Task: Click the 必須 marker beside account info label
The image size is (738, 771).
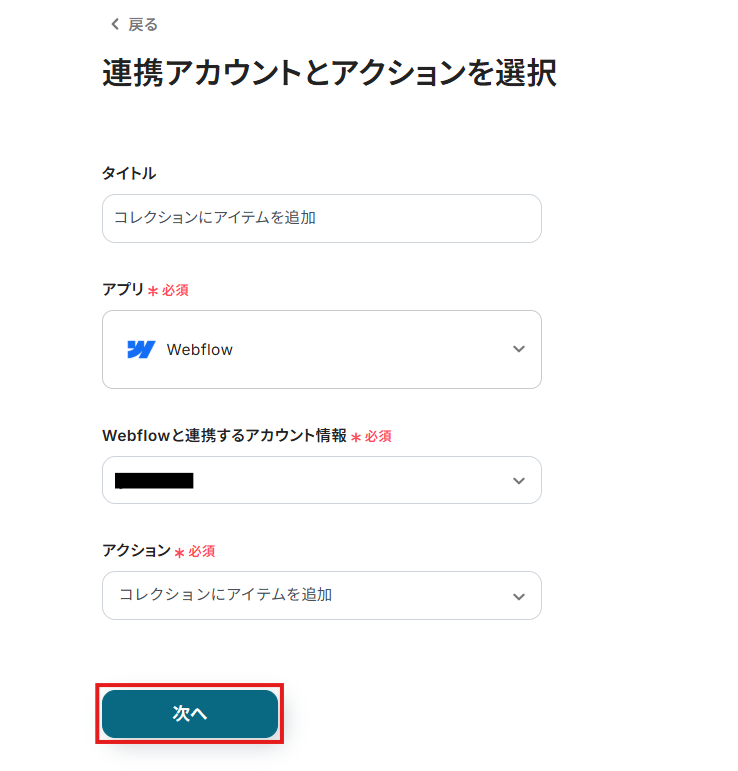Action: (378, 436)
